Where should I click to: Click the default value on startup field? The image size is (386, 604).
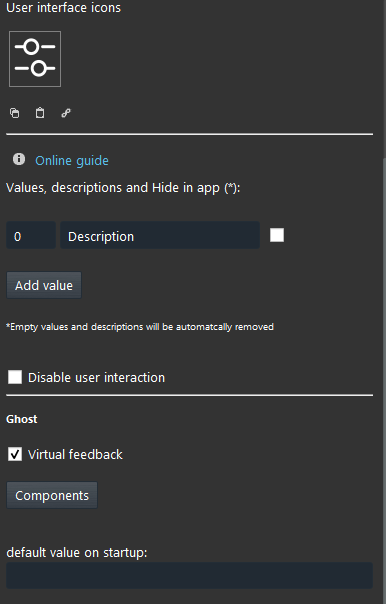tap(190, 575)
